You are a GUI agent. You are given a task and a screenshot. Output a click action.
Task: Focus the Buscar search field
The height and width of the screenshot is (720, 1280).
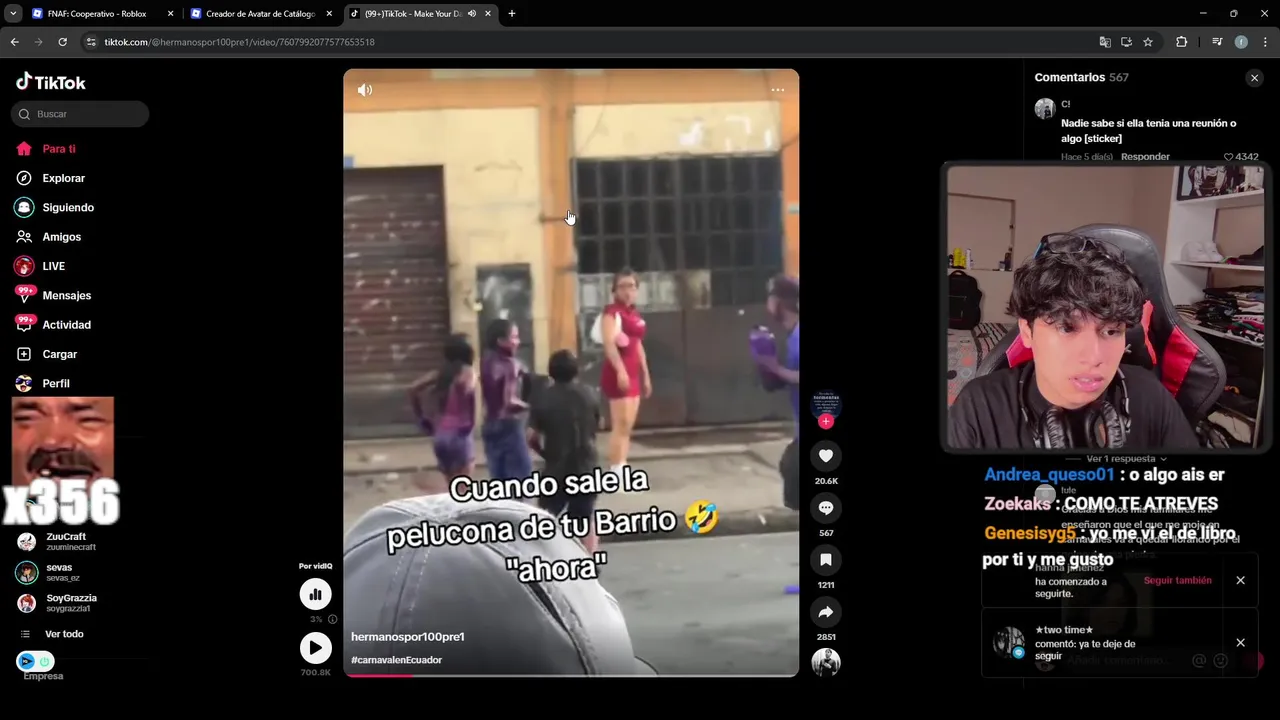(80, 114)
